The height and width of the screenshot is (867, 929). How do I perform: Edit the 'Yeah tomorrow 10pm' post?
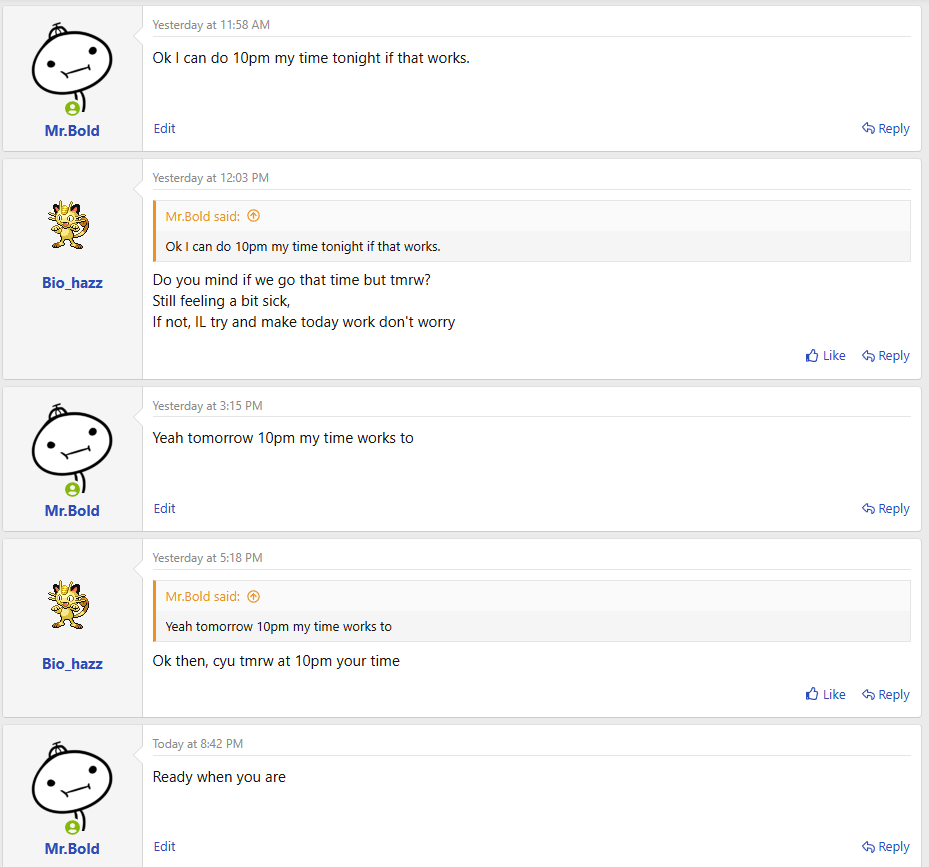point(165,509)
